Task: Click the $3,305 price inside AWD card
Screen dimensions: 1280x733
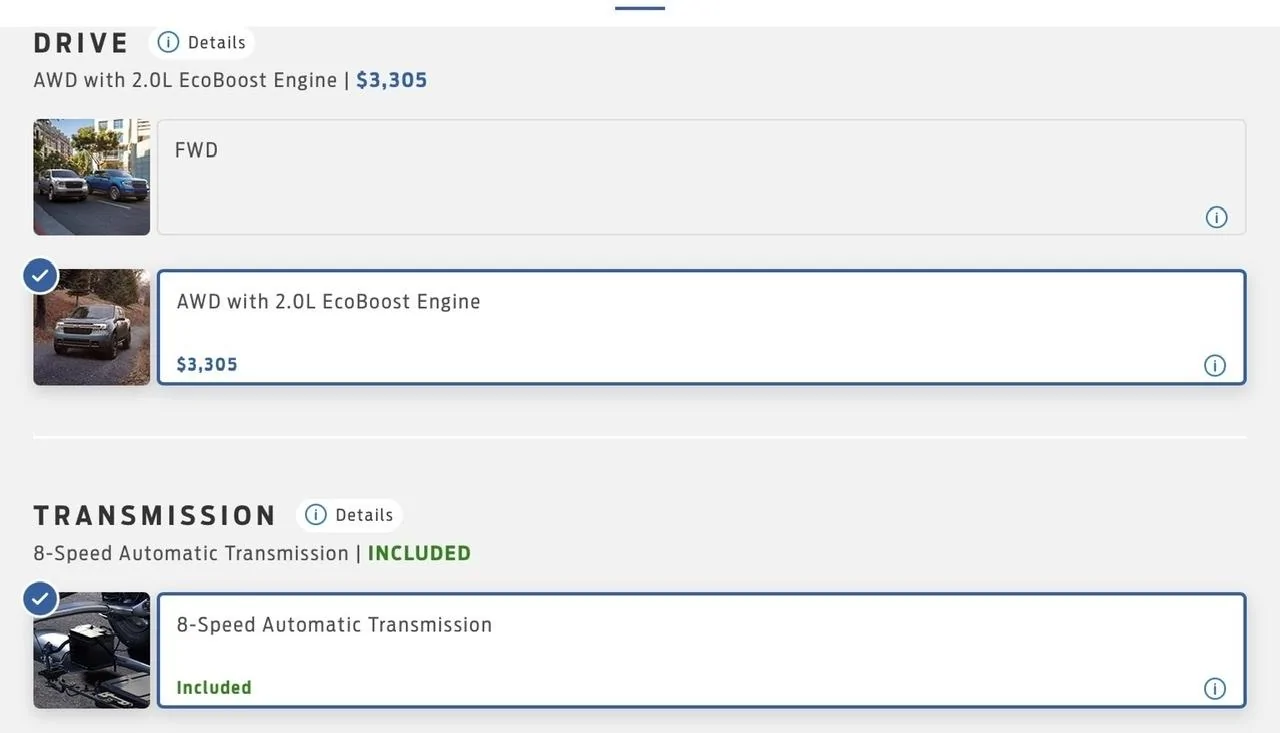Action: [x=207, y=365]
